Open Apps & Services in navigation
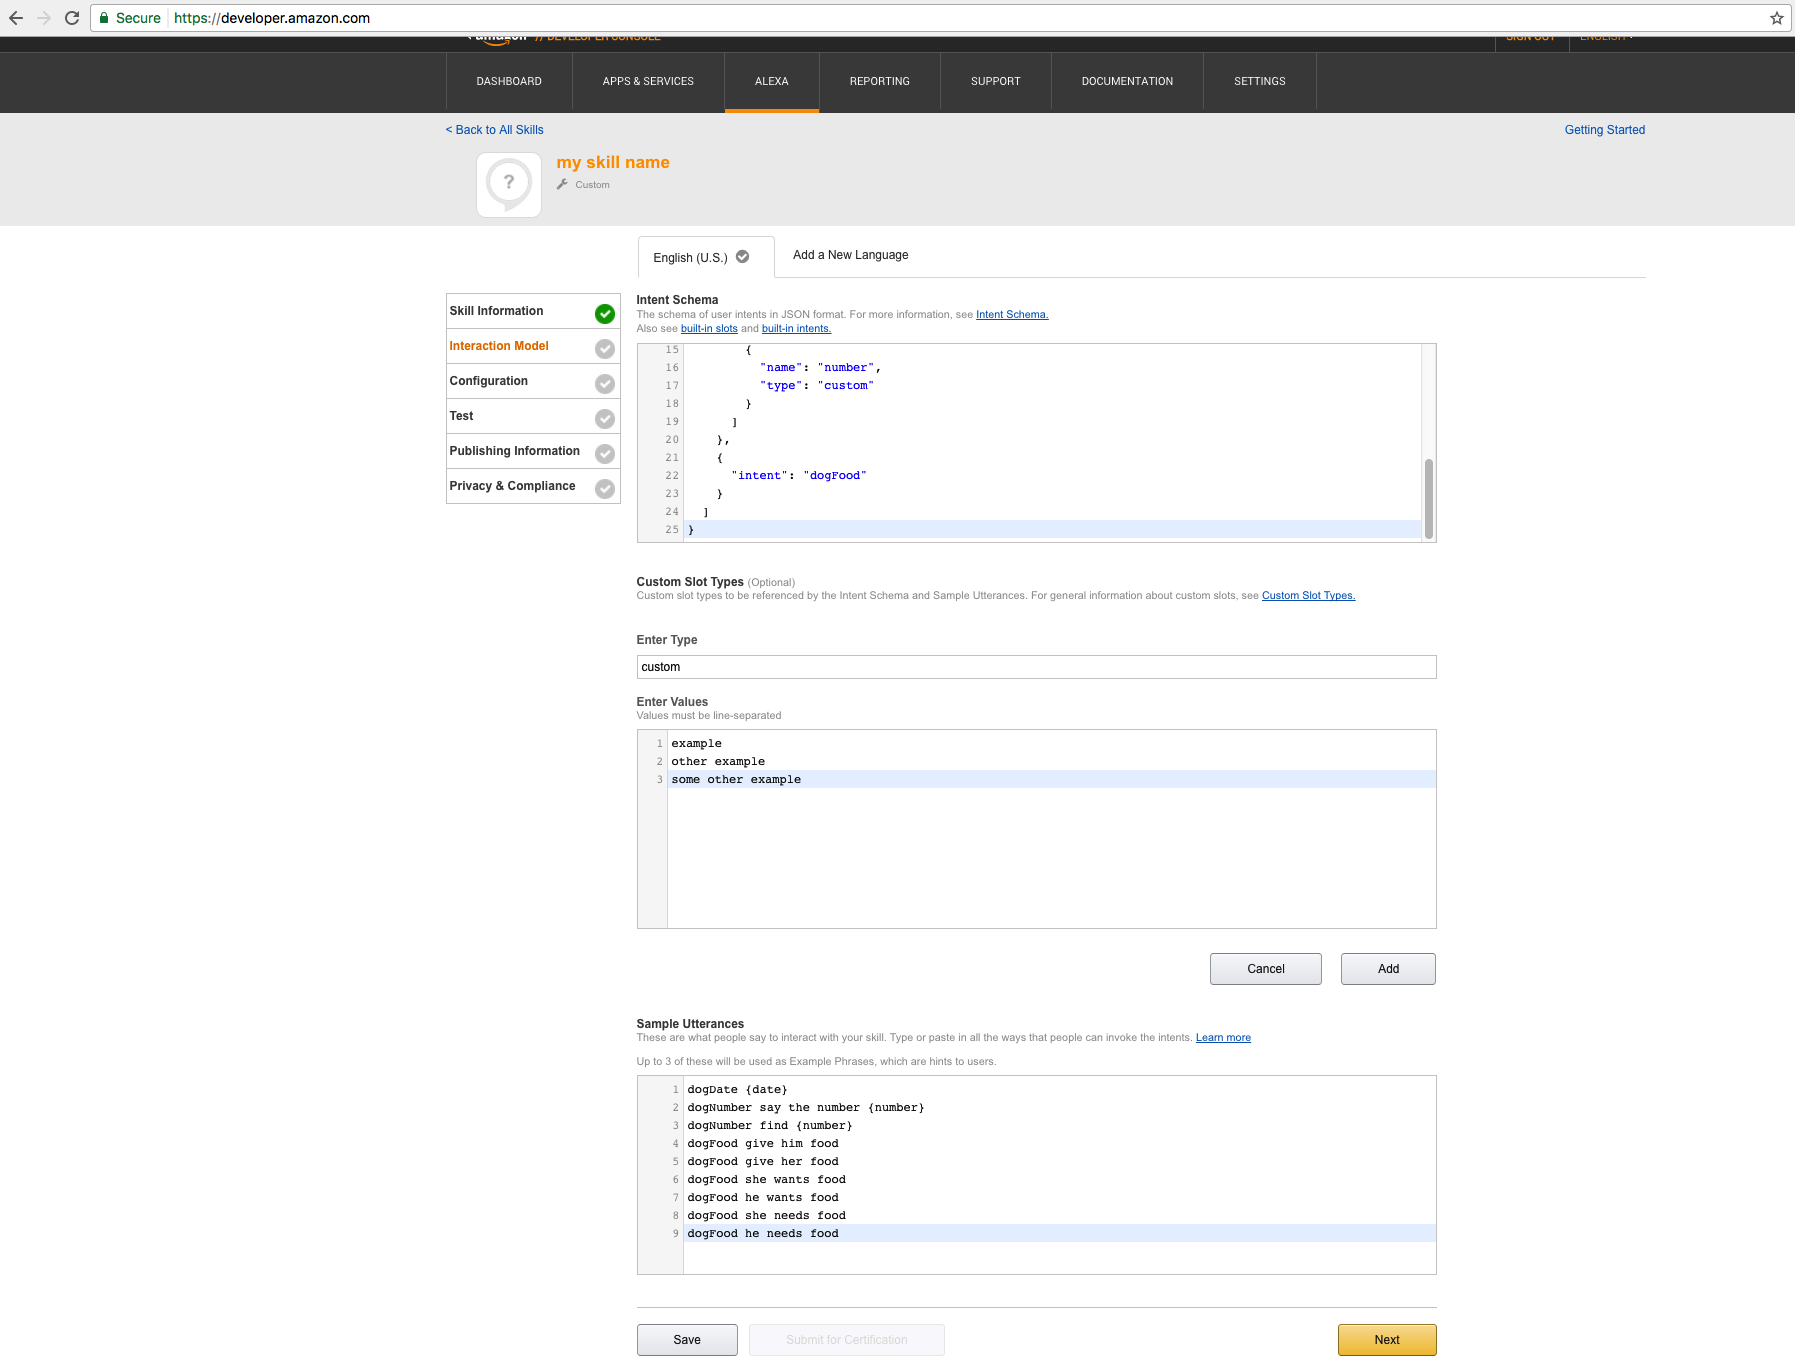Viewport: 1795px width, 1372px height. coord(648,82)
